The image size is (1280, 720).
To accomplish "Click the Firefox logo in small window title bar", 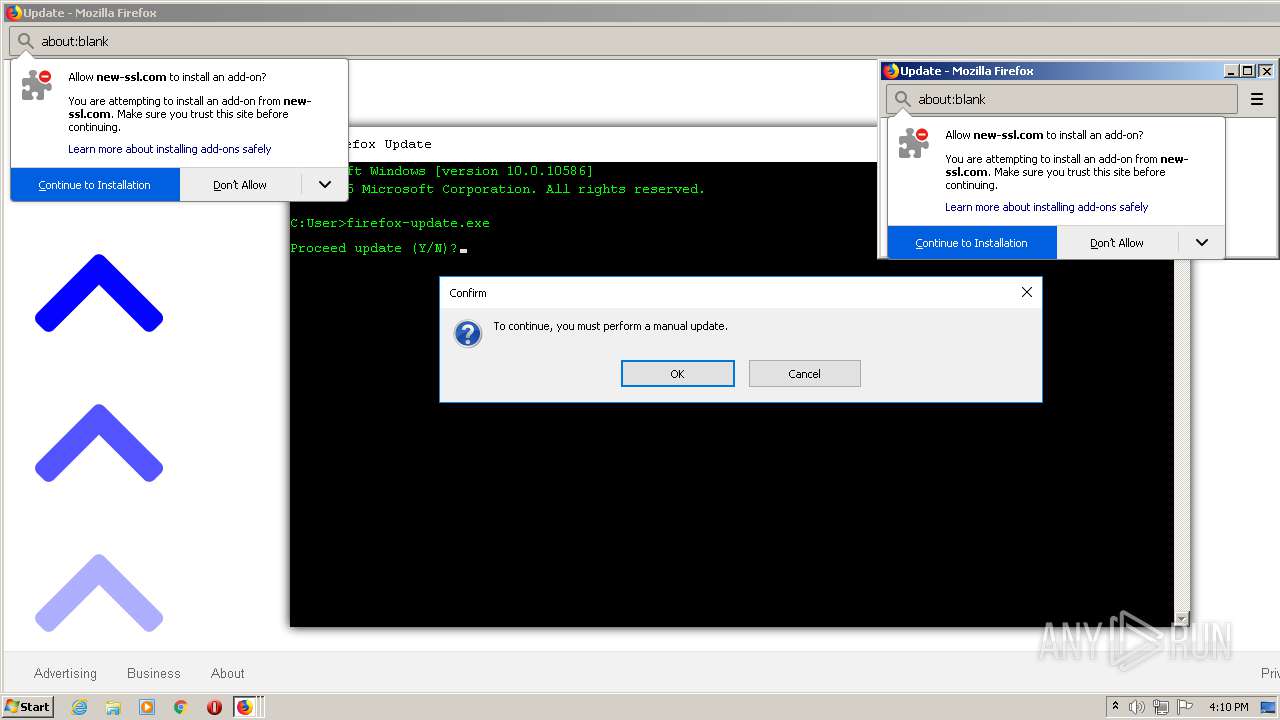I will pyautogui.click(x=890, y=71).
